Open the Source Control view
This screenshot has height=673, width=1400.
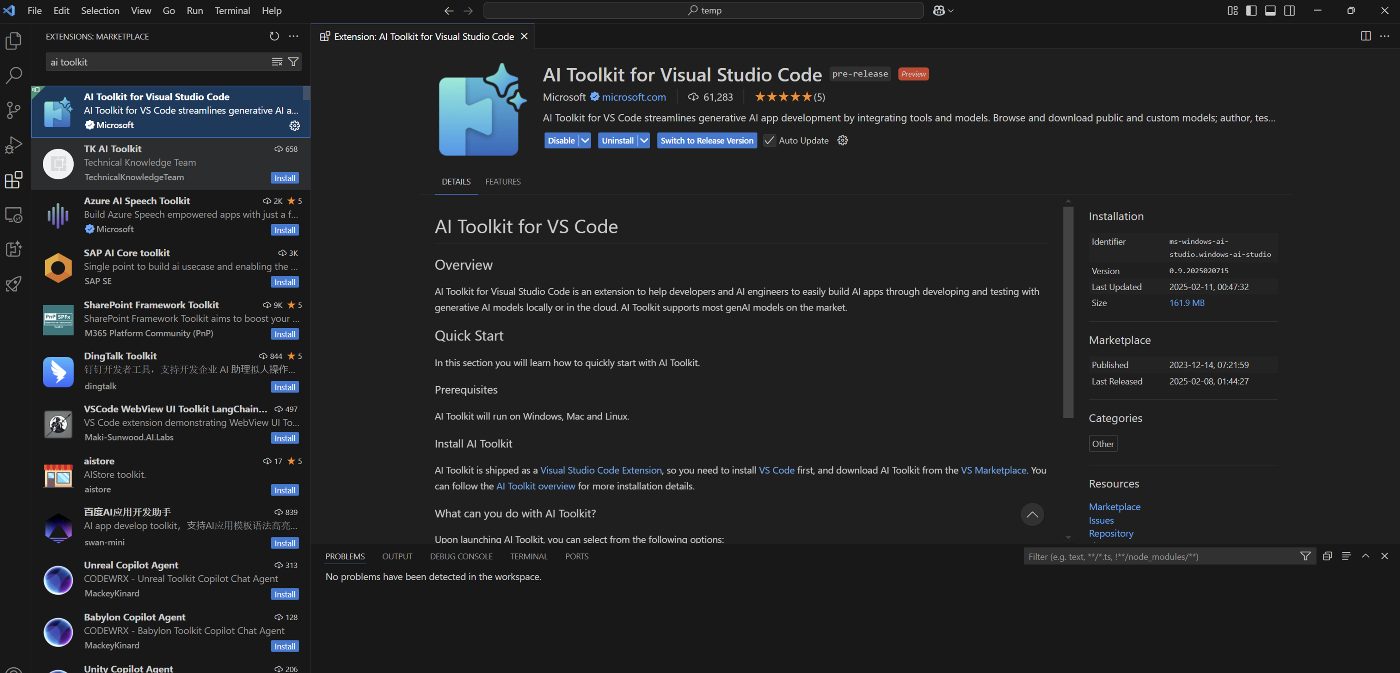pos(14,110)
